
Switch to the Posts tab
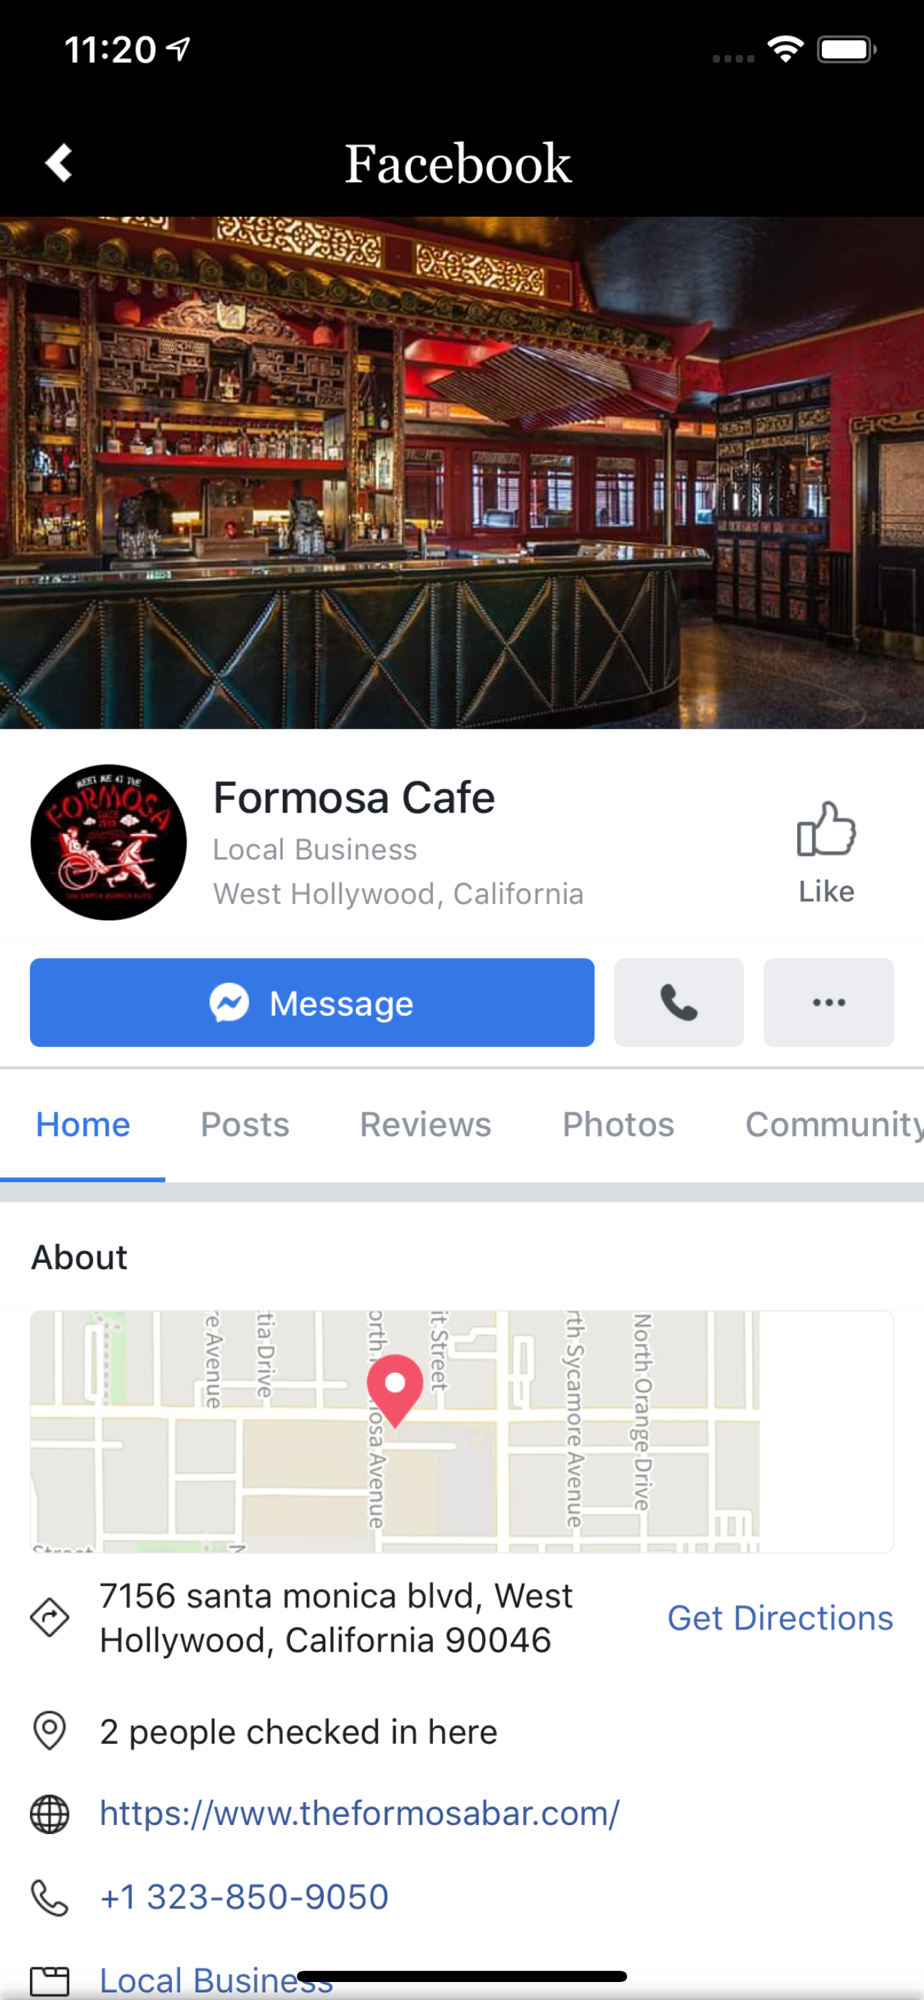coord(245,1124)
